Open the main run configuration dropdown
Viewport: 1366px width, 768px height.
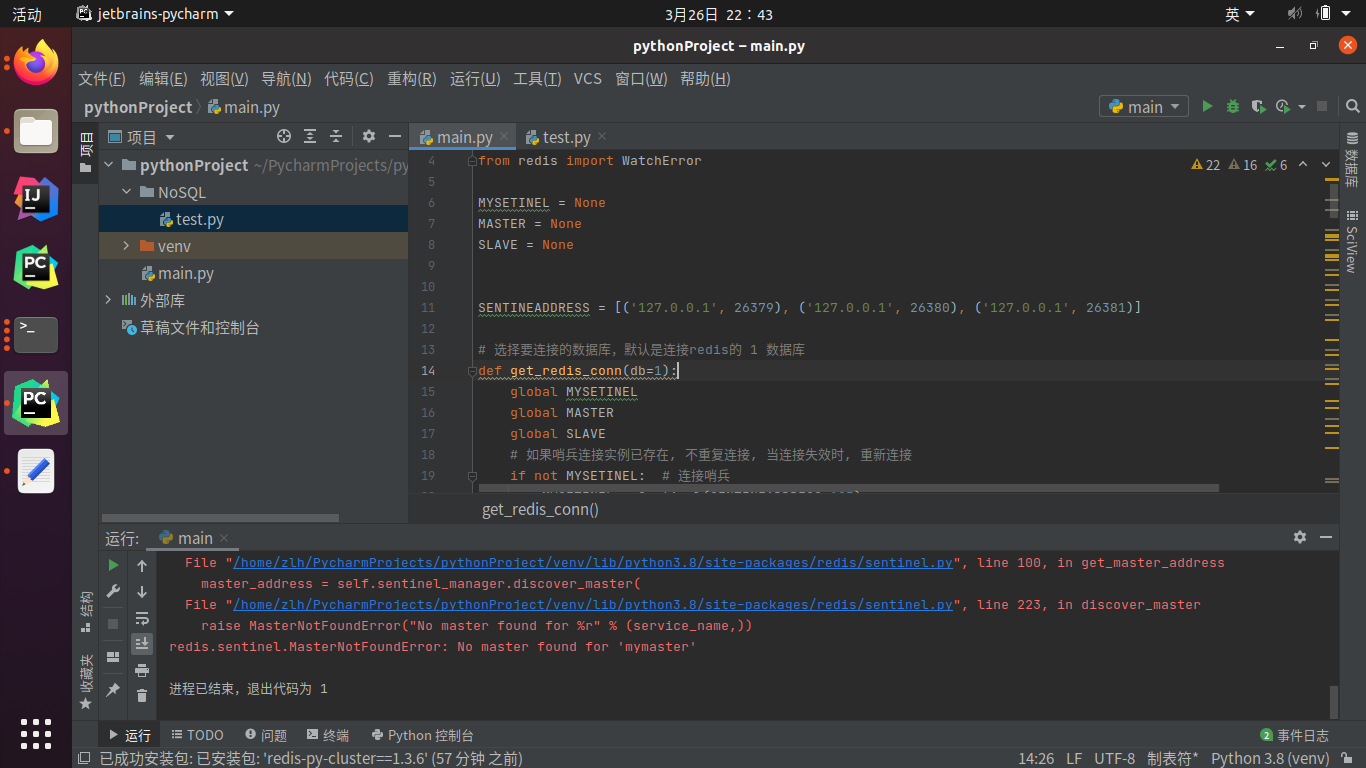click(x=1144, y=106)
